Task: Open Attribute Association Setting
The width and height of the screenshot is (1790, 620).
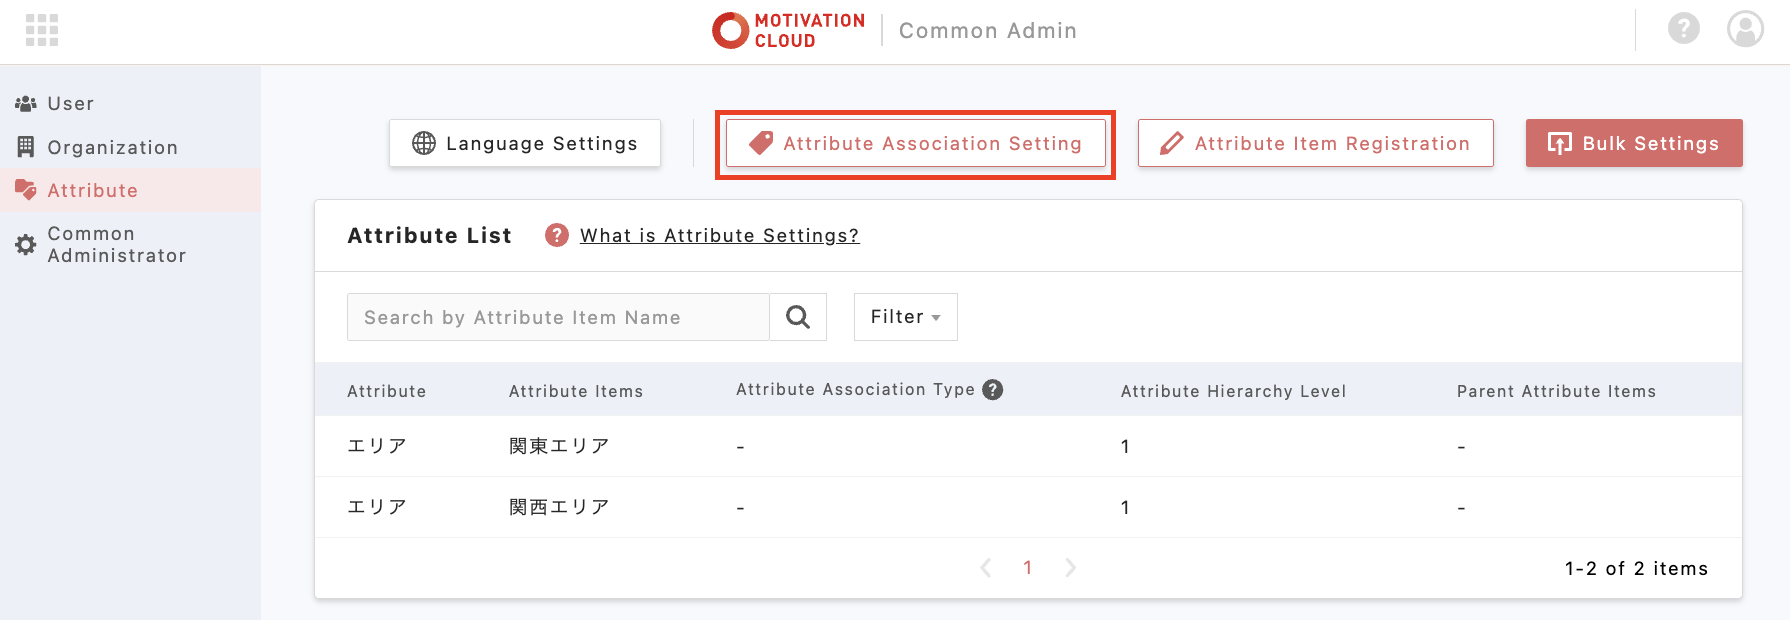Action: 915,144
